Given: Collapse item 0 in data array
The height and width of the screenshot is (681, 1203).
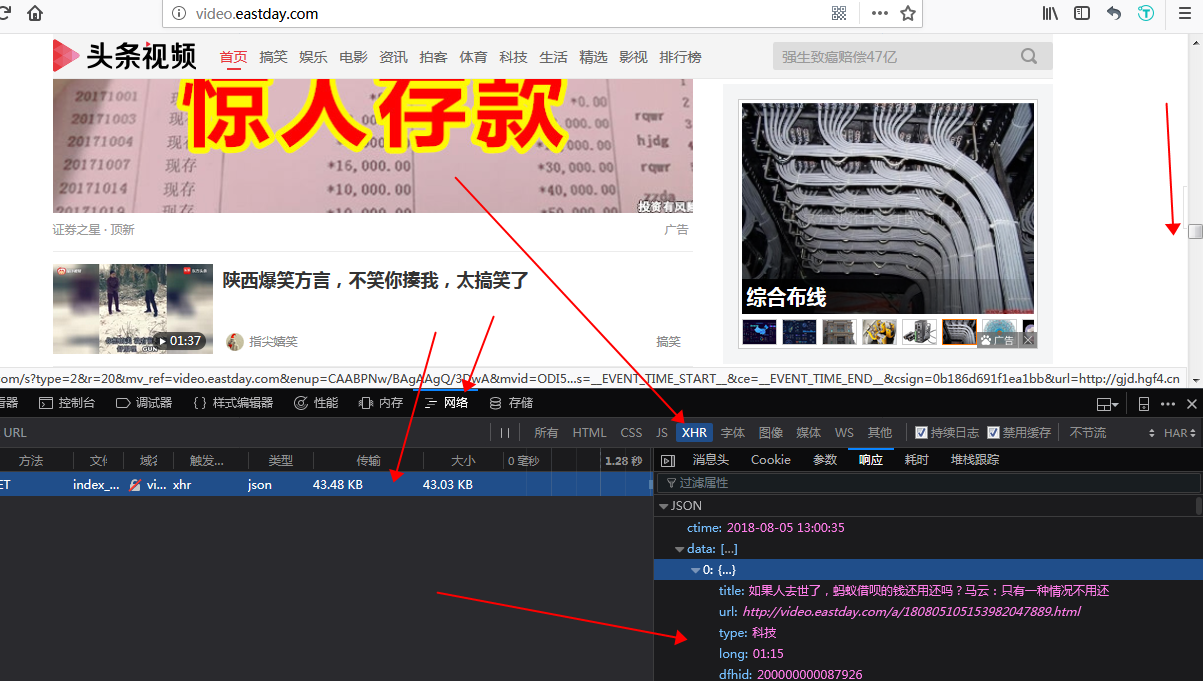Looking at the screenshot, I should [x=696, y=570].
